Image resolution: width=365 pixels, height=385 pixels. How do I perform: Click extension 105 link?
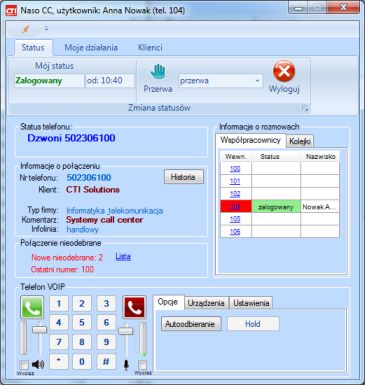pos(235,219)
